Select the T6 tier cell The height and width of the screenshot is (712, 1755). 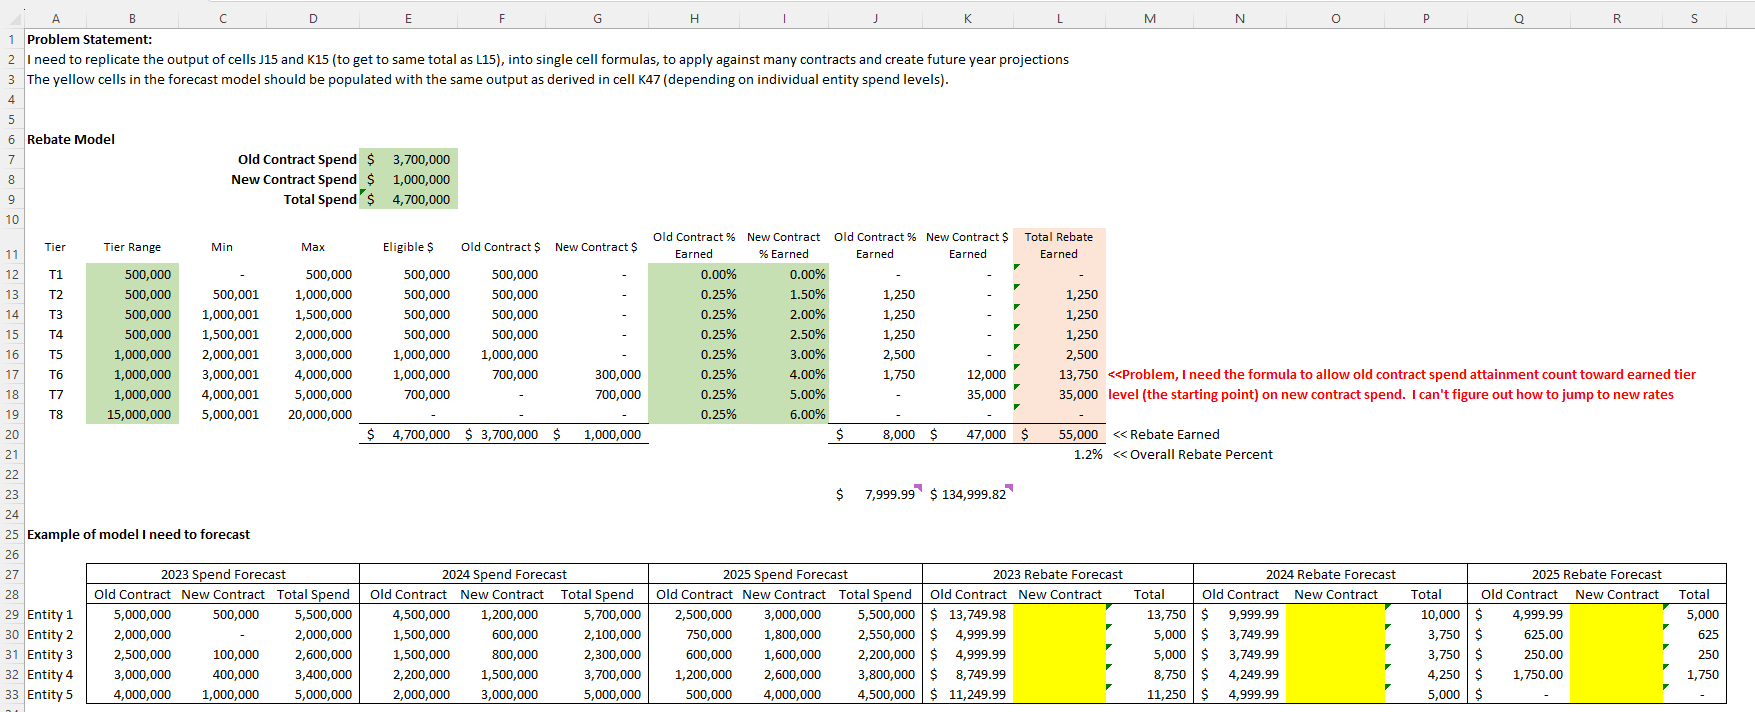56,374
